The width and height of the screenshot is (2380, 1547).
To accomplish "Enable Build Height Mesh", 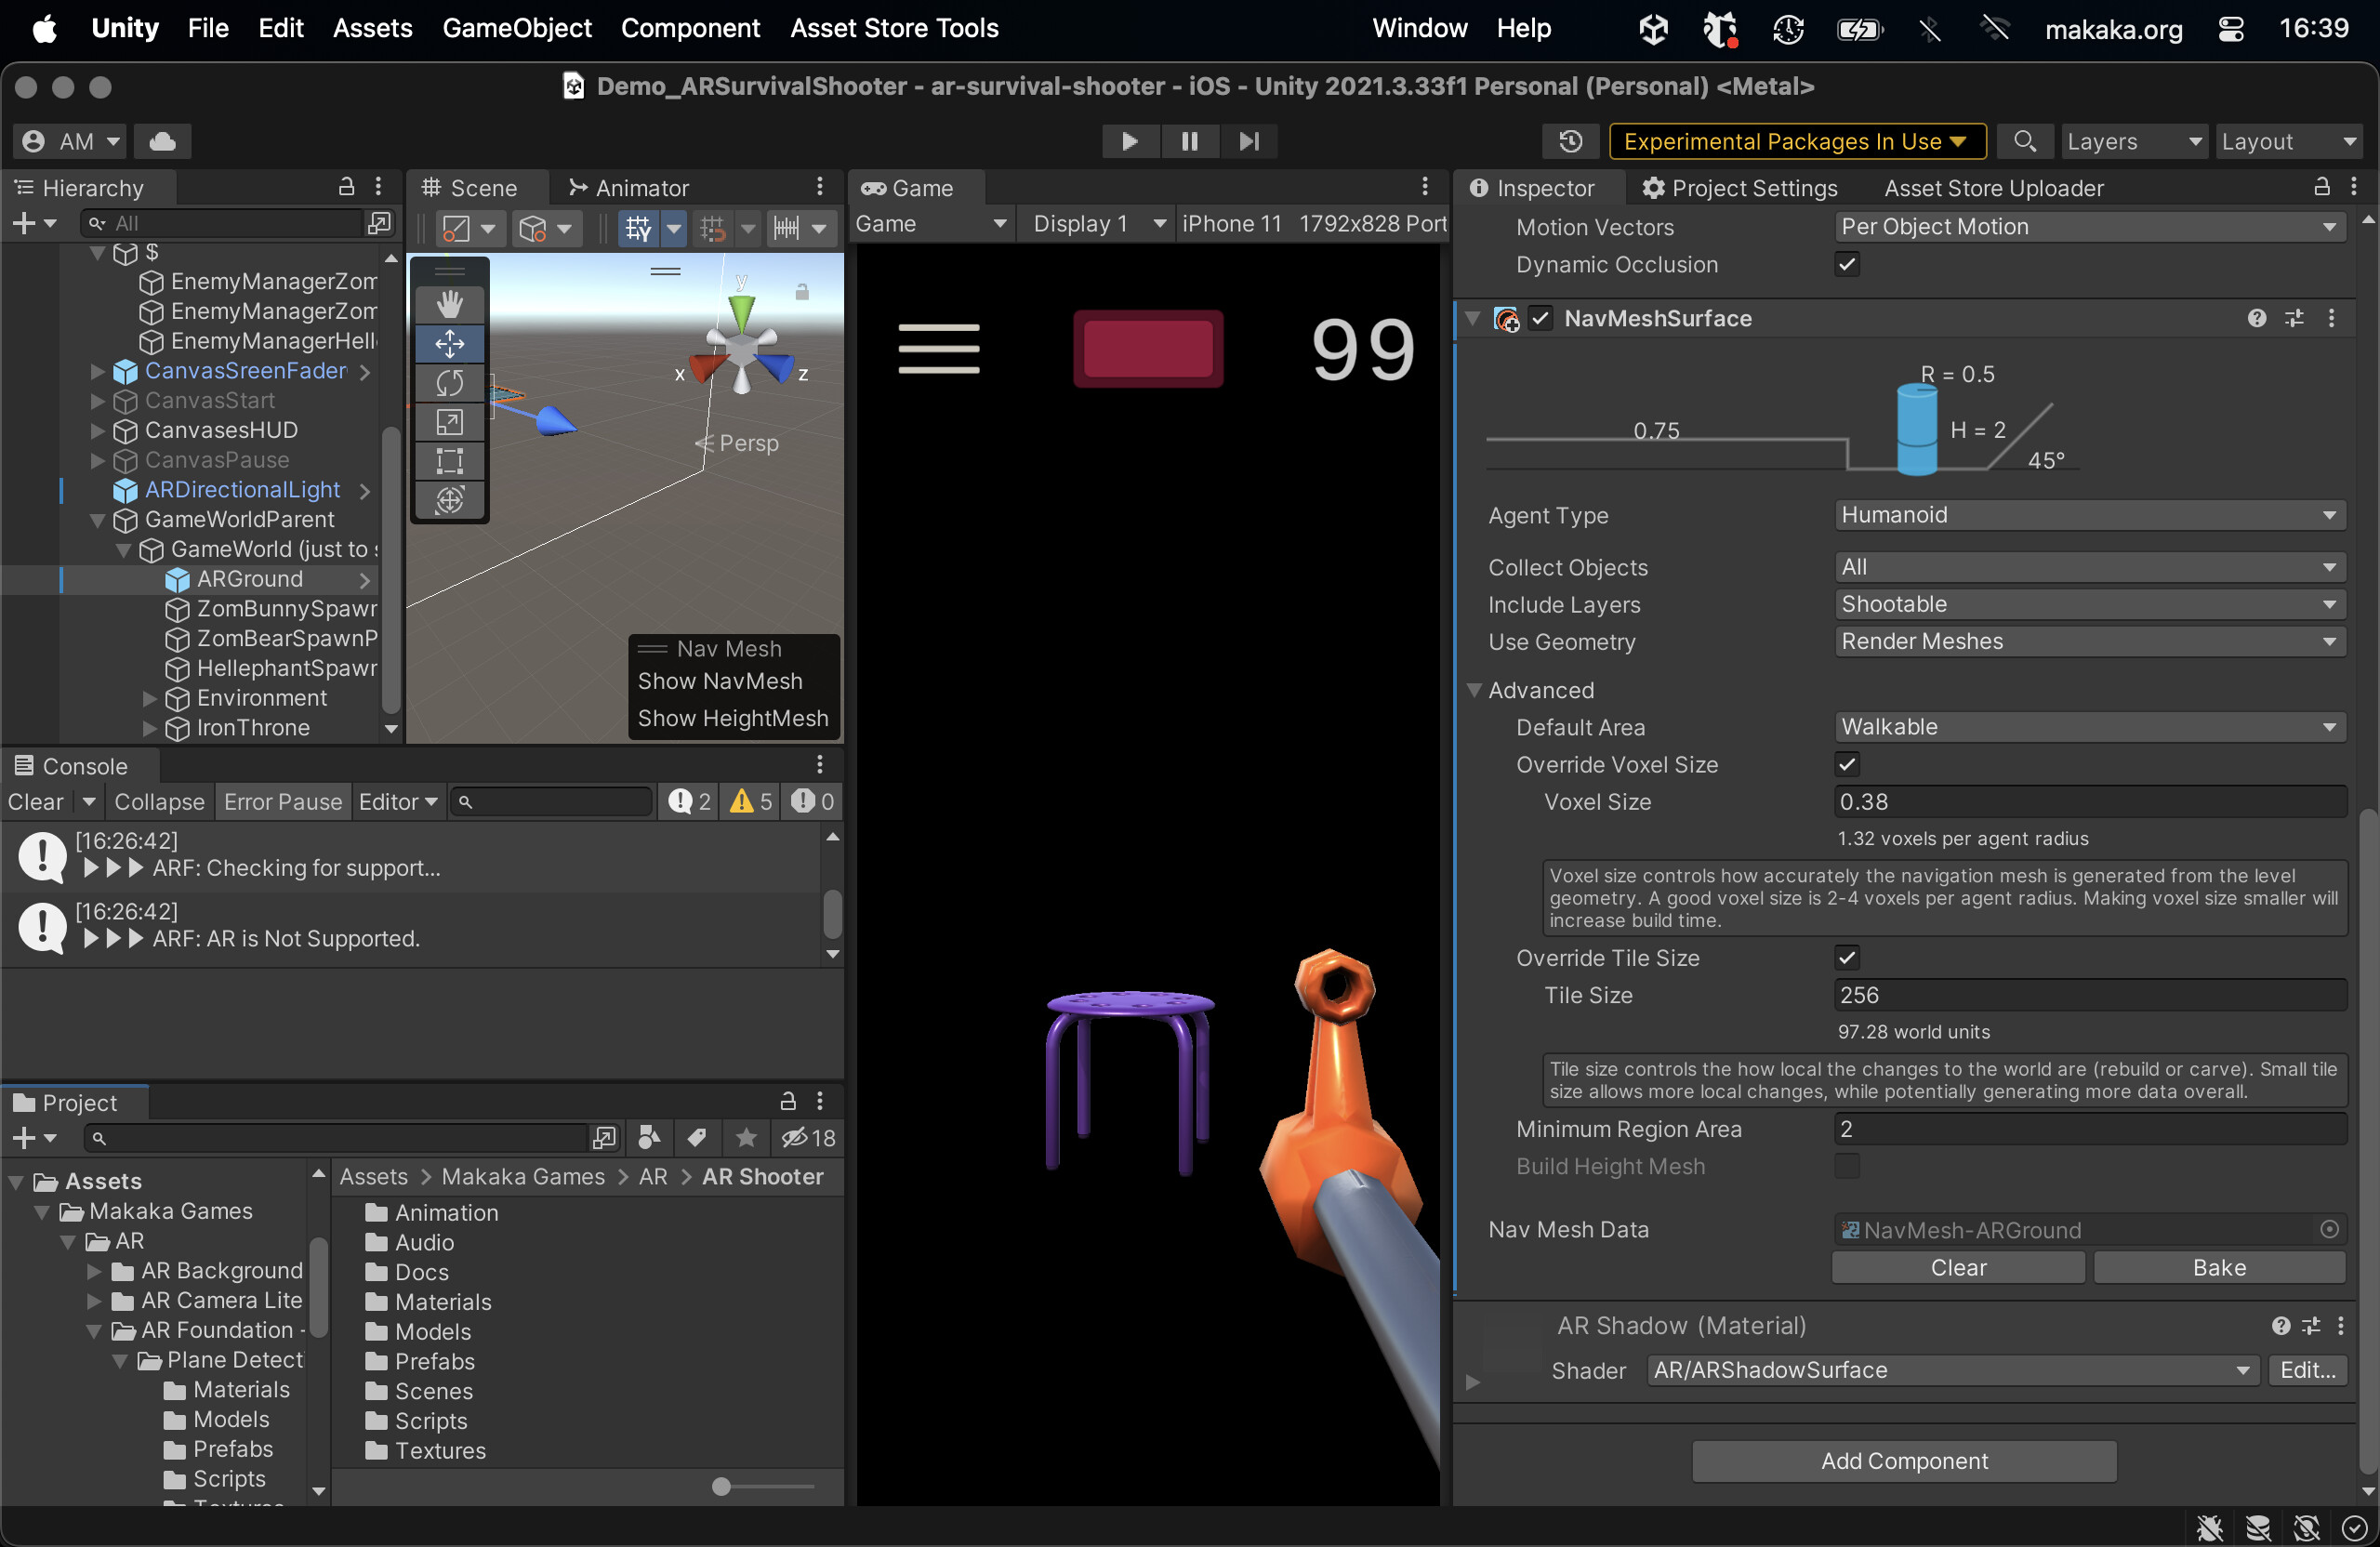I will pos(1847,1166).
